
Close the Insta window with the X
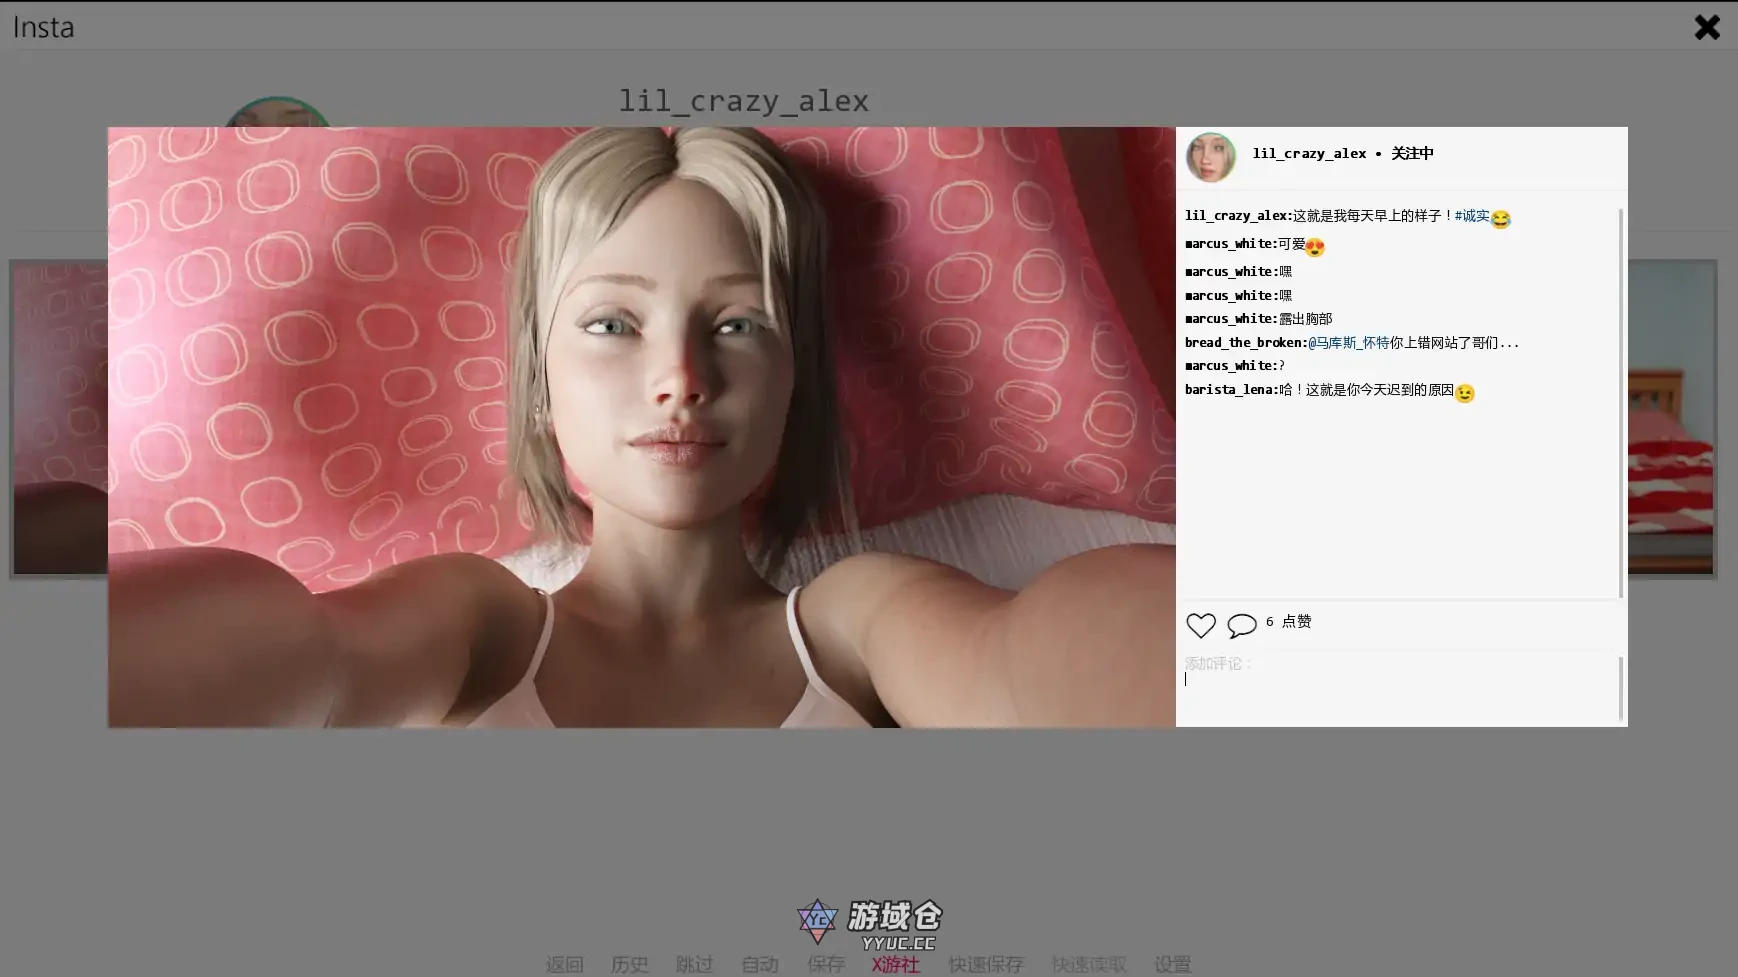click(1707, 27)
